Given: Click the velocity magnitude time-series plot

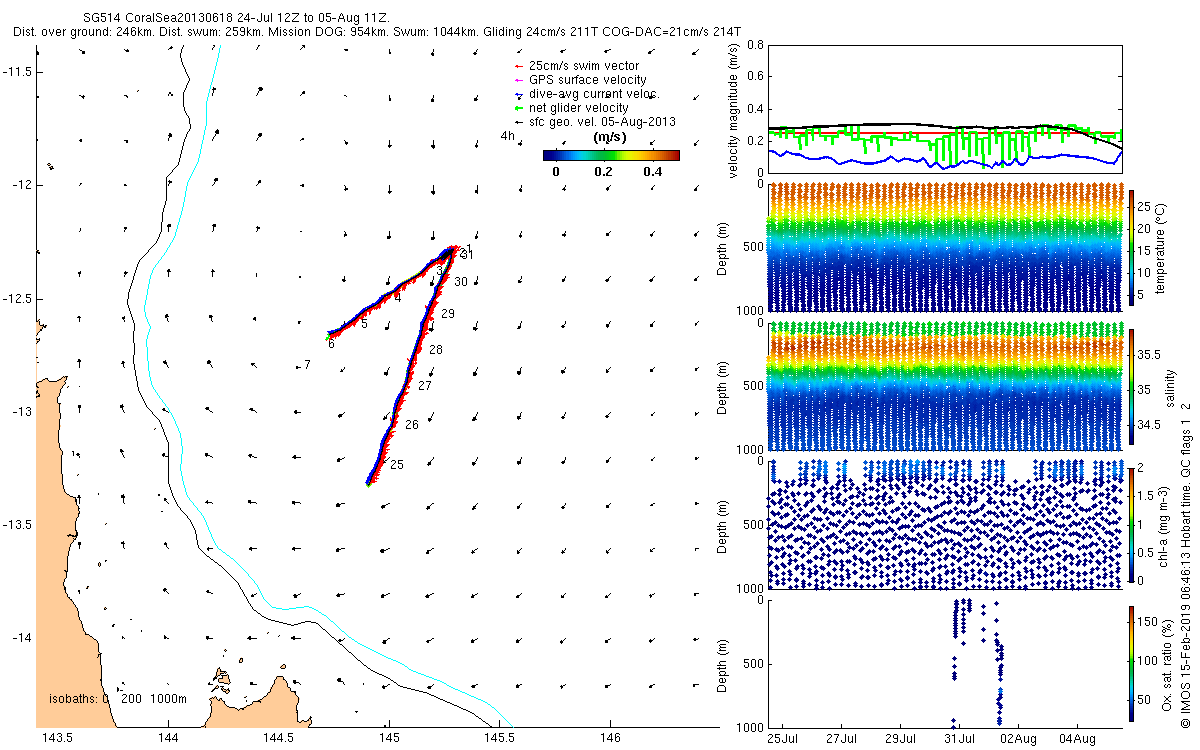Looking at the screenshot, I should coord(944,109).
